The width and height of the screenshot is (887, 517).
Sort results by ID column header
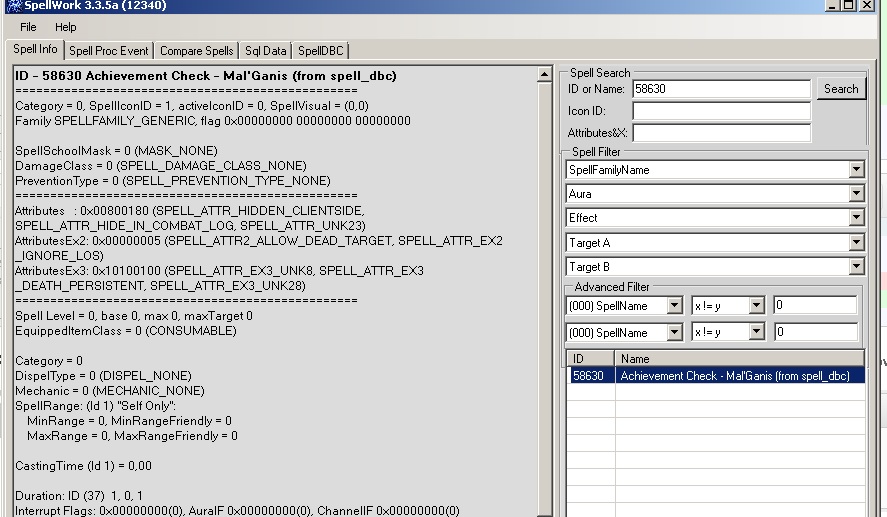tap(591, 359)
